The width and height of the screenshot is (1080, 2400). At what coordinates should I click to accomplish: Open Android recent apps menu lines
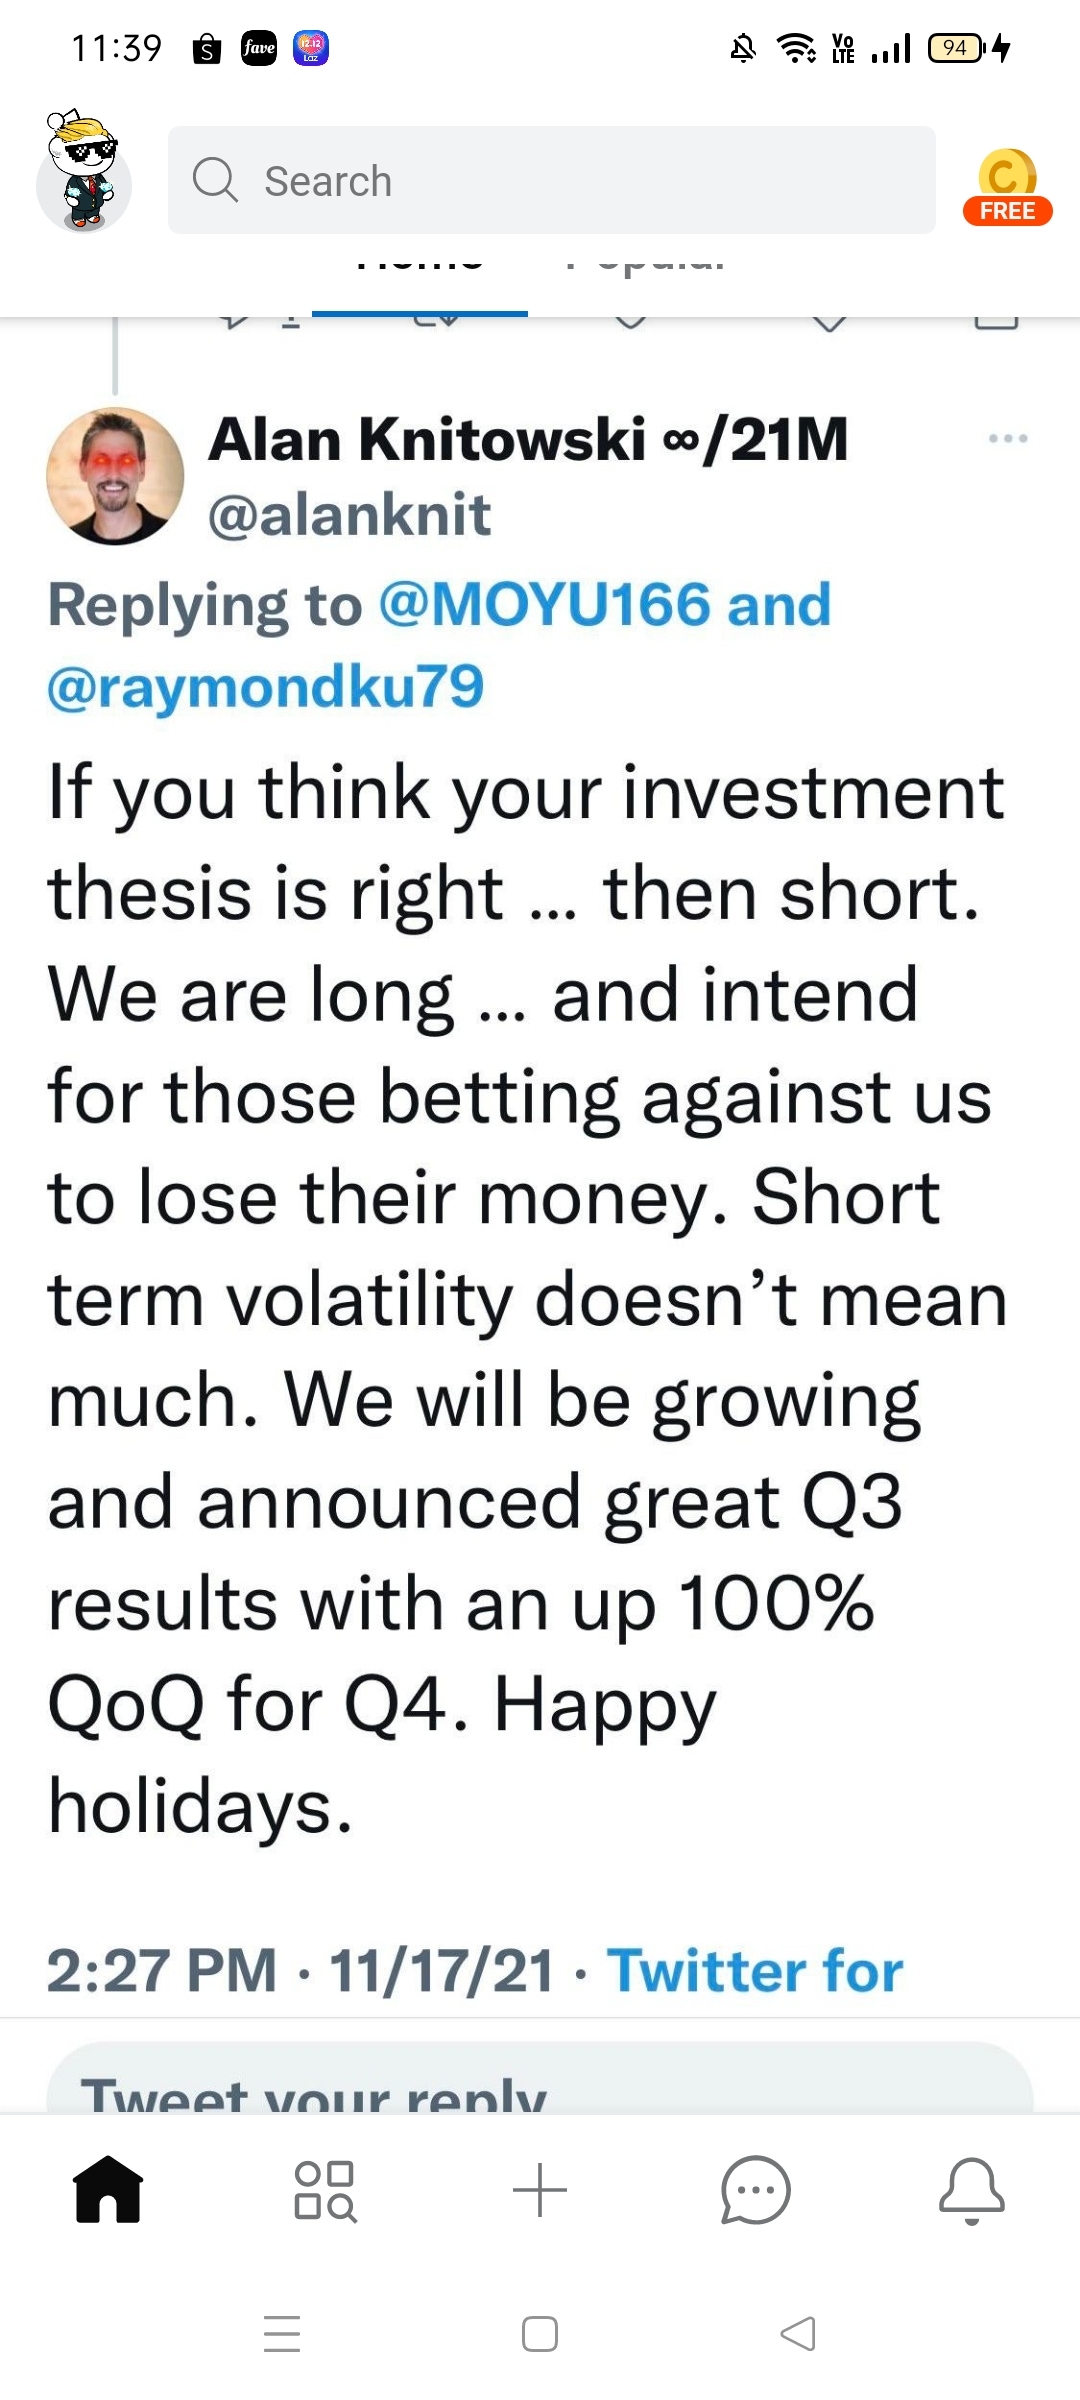(282, 2334)
